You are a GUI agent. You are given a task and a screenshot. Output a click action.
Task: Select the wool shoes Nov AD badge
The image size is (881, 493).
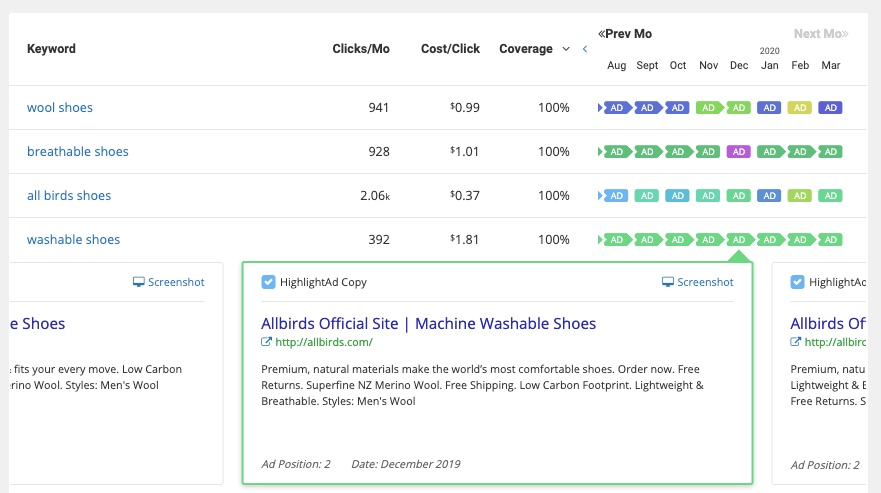709,107
